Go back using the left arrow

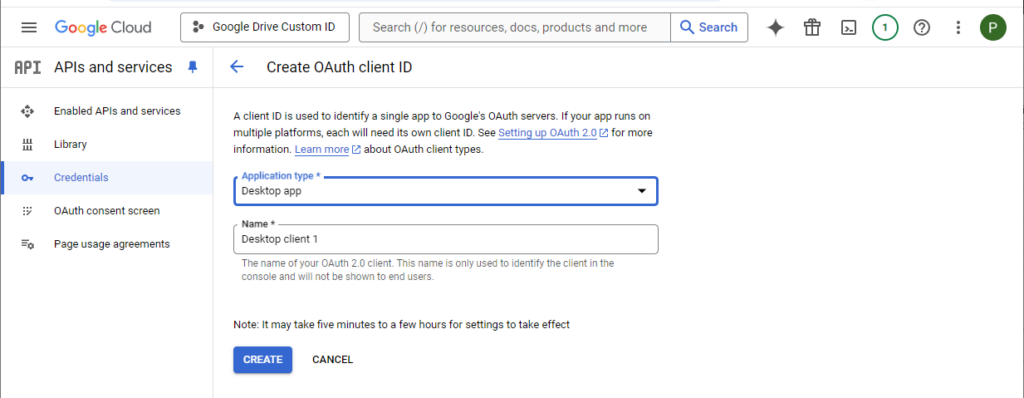tap(236, 67)
